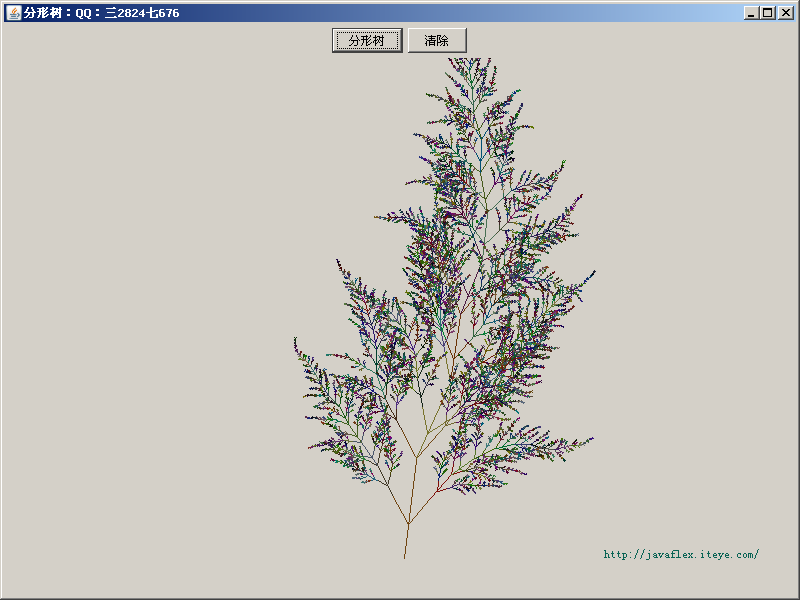Click the window title text 分形树：QQ：三2824七676
Image resolution: width=800 pixels, height=600 pixels.
101,13
